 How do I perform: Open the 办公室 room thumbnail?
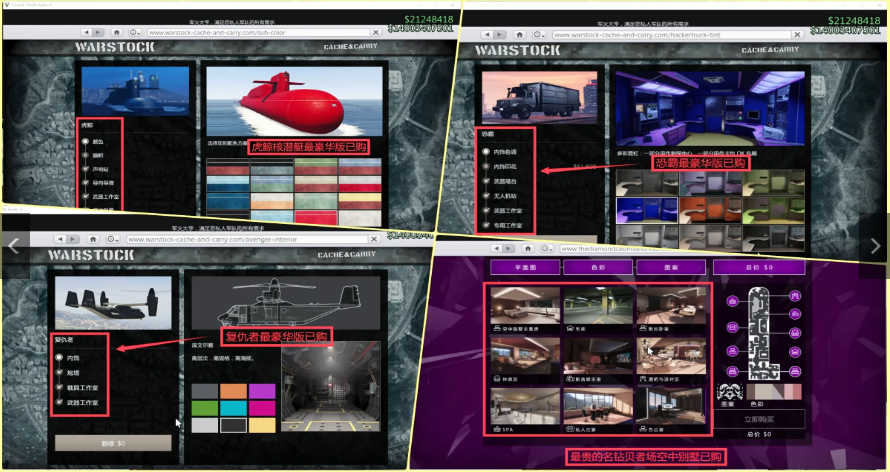[x=671, y=410]
